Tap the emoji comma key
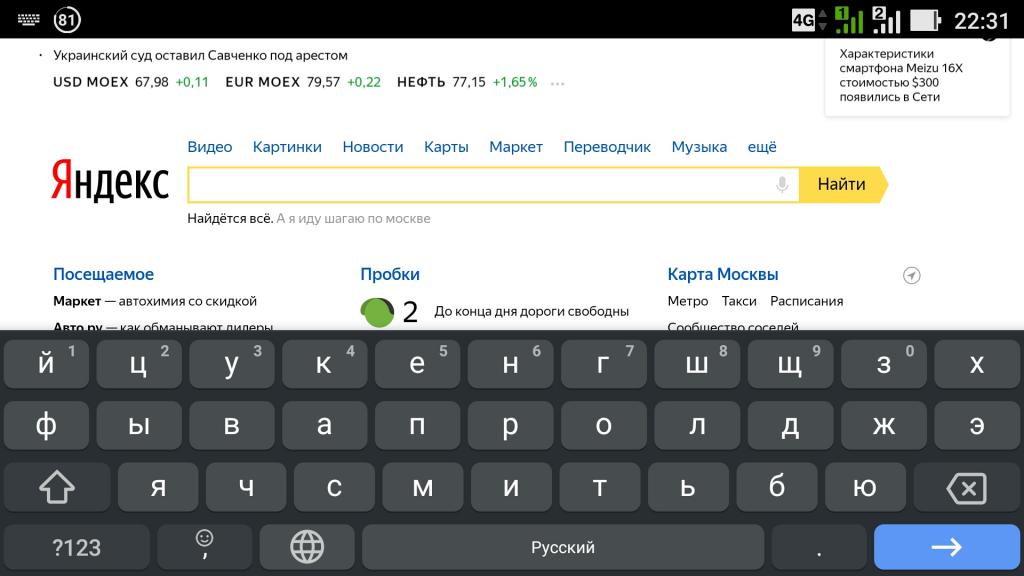The width and height of the screenshot is (1024, 576). point(204,547)
